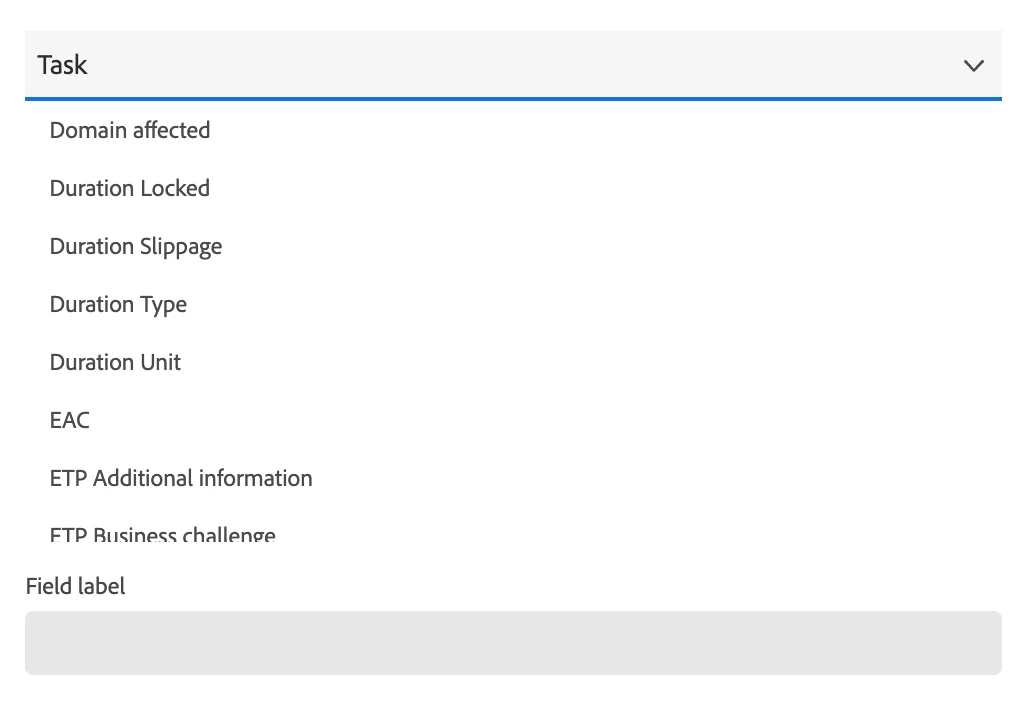Choose Duration Locked from list
Screen dimensions: 1020x706
pyautogui.click(x=513, y=188)
